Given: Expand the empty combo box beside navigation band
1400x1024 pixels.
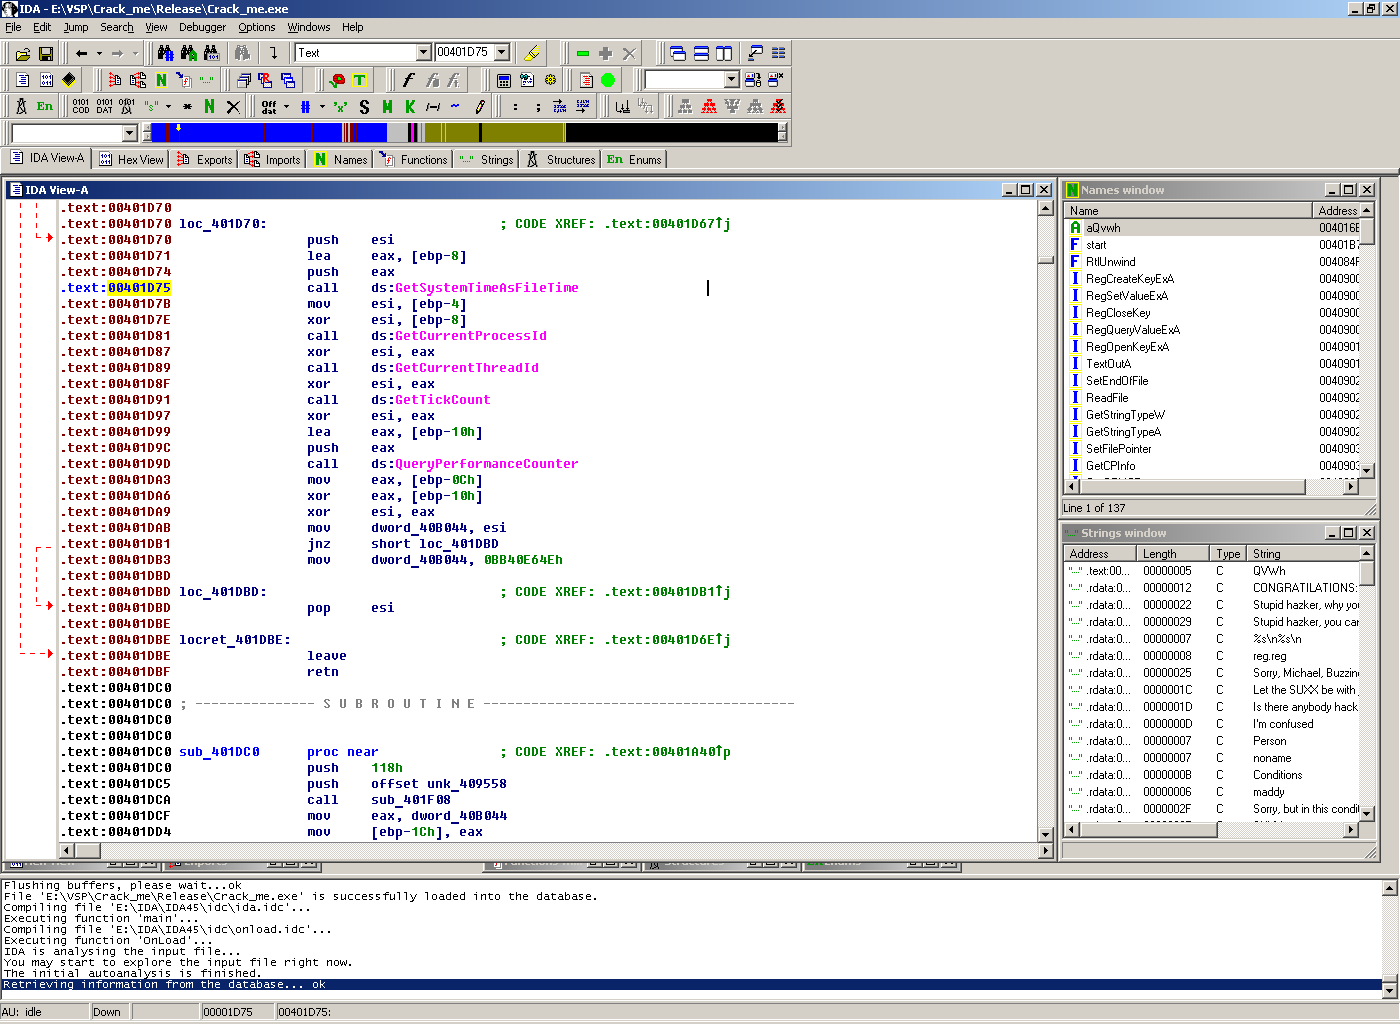Looking at the screenshot, I should coord(129,133).
